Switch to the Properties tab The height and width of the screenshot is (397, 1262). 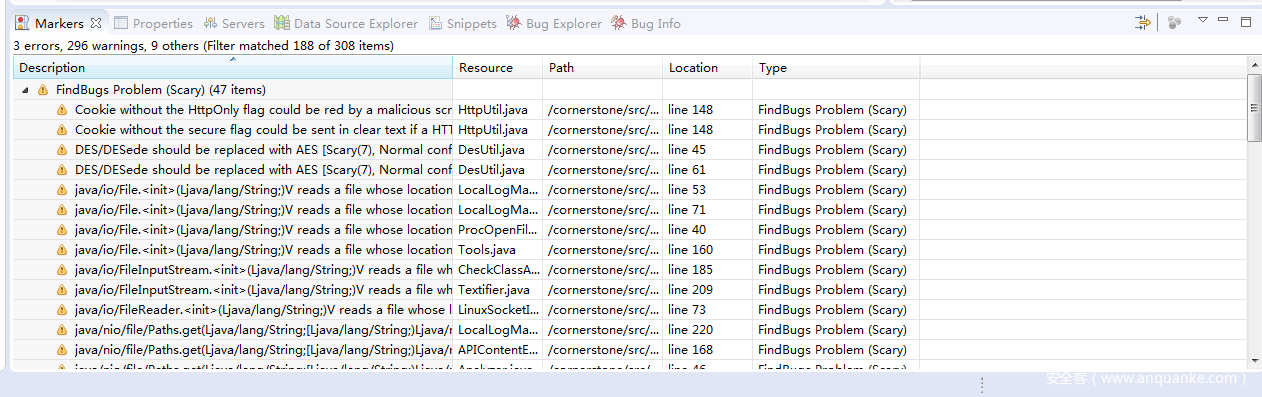(153, 23)
